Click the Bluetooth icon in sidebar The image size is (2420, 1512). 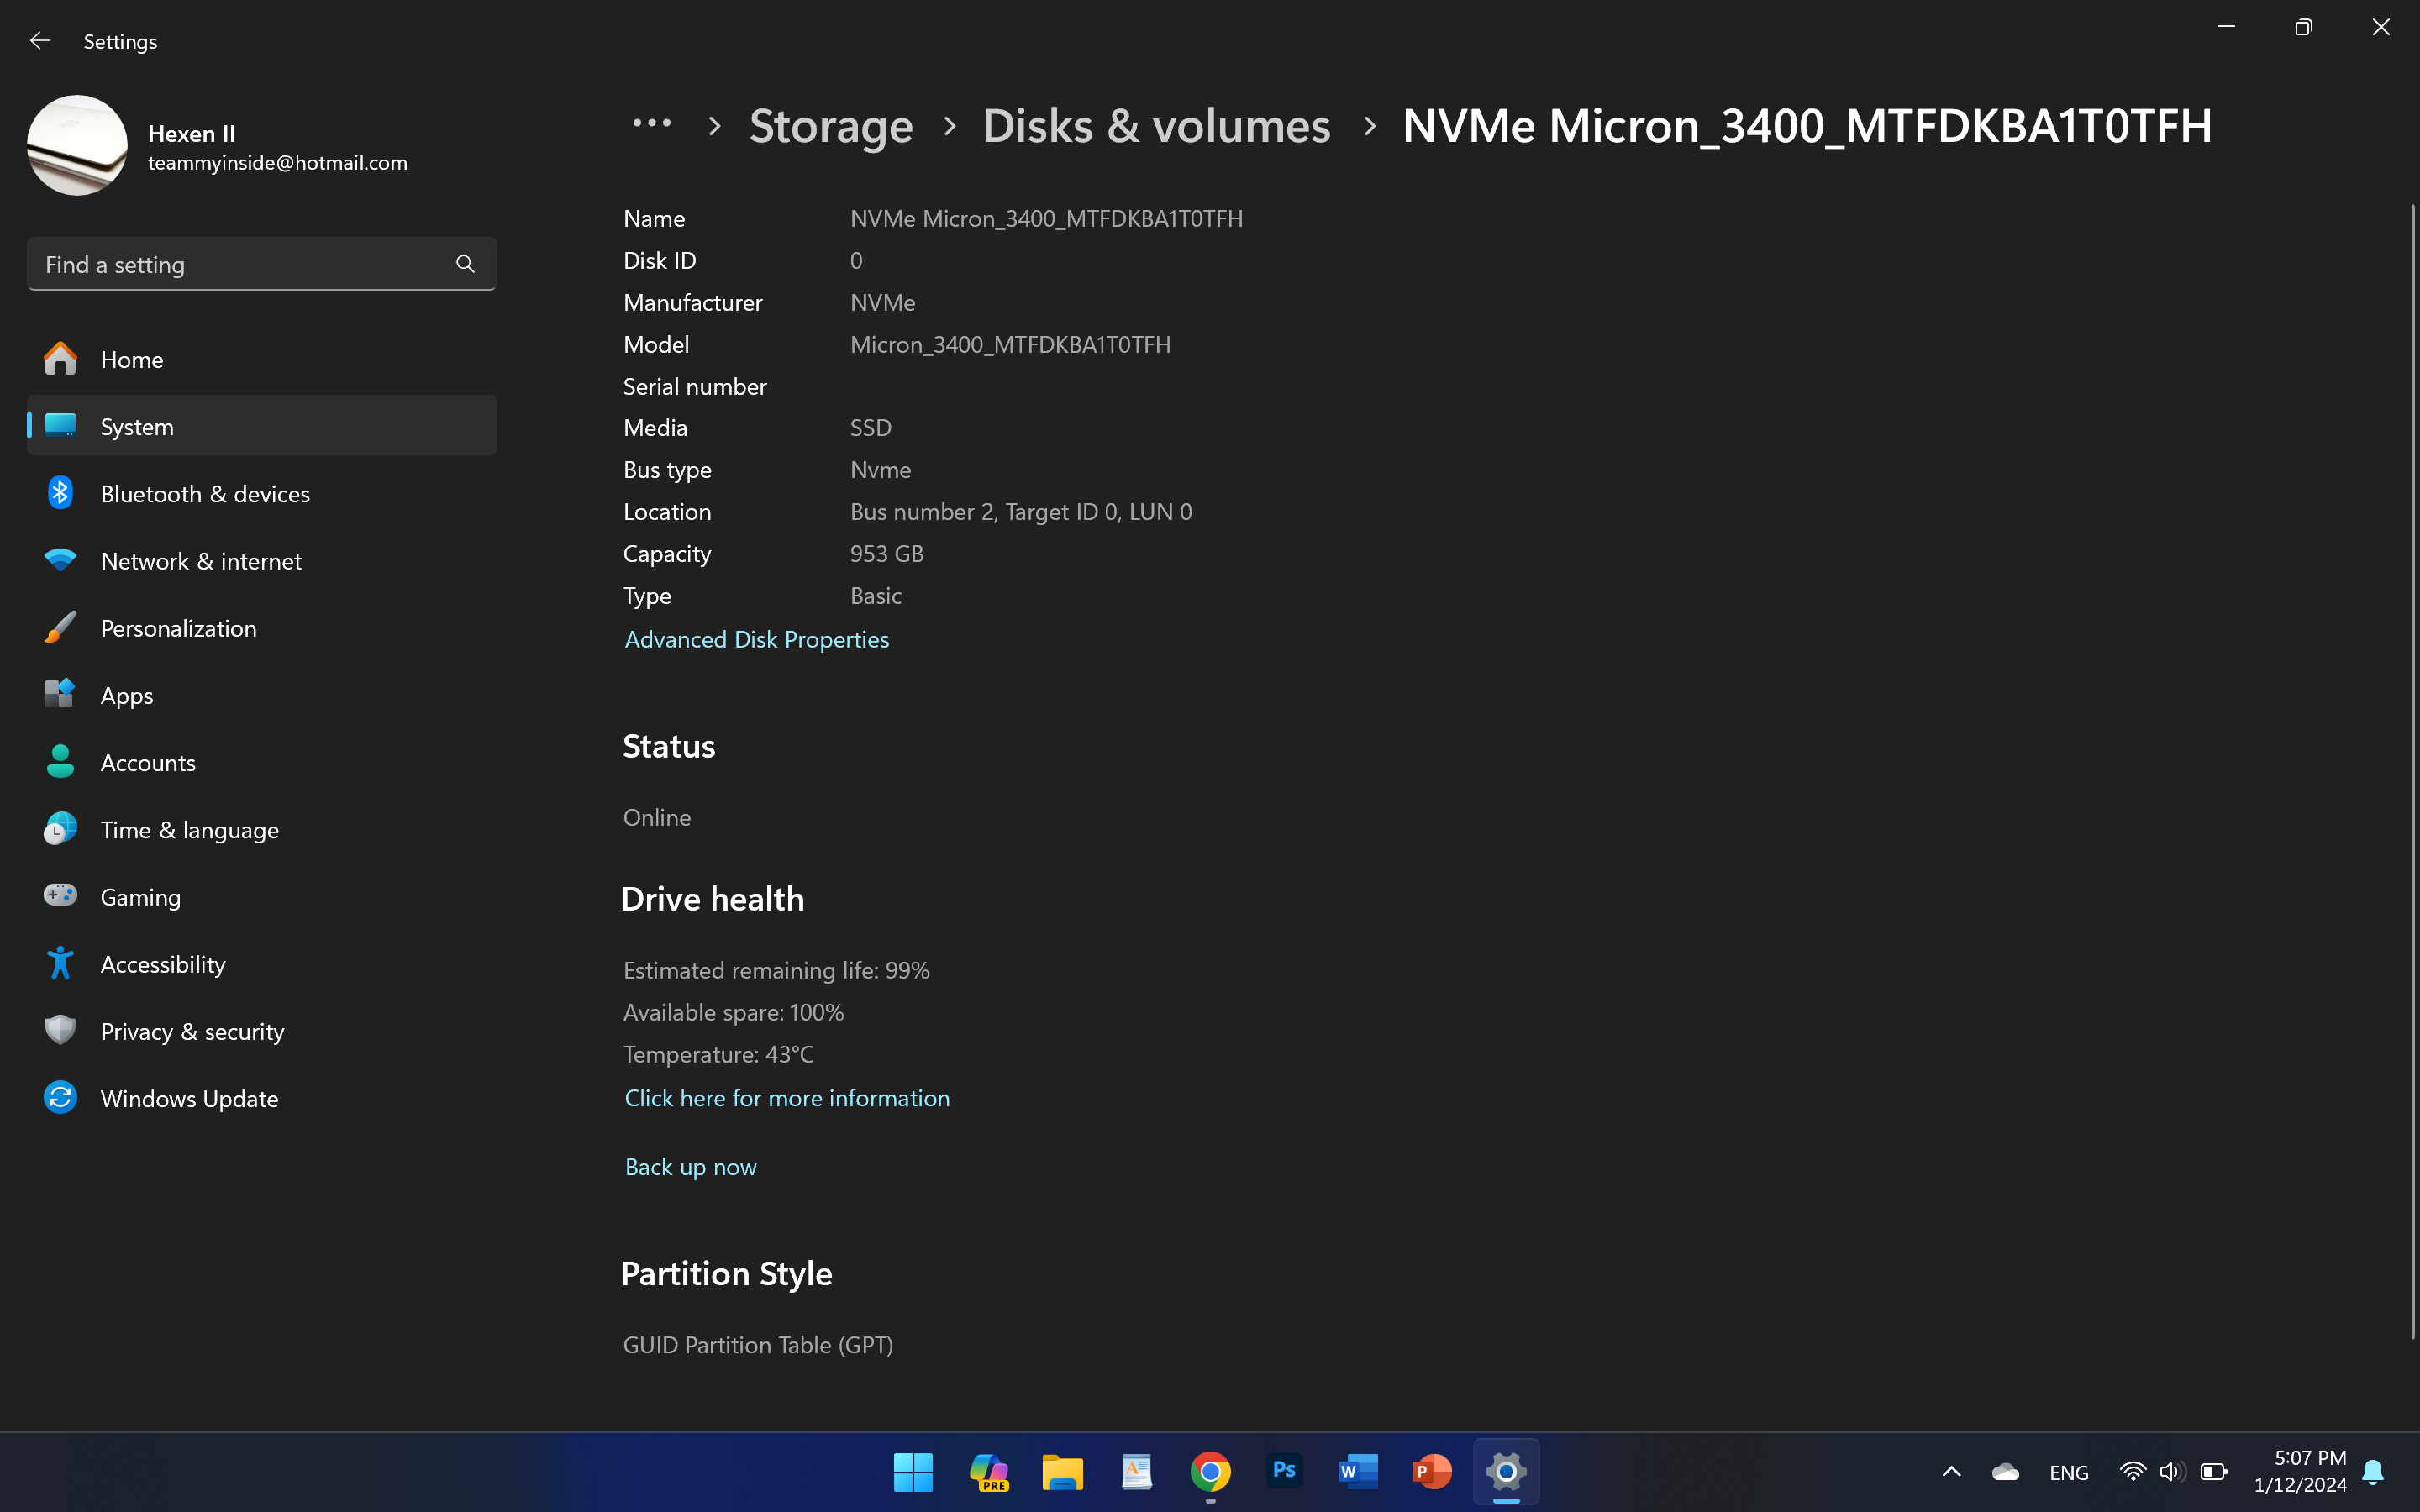click(60, 493)
